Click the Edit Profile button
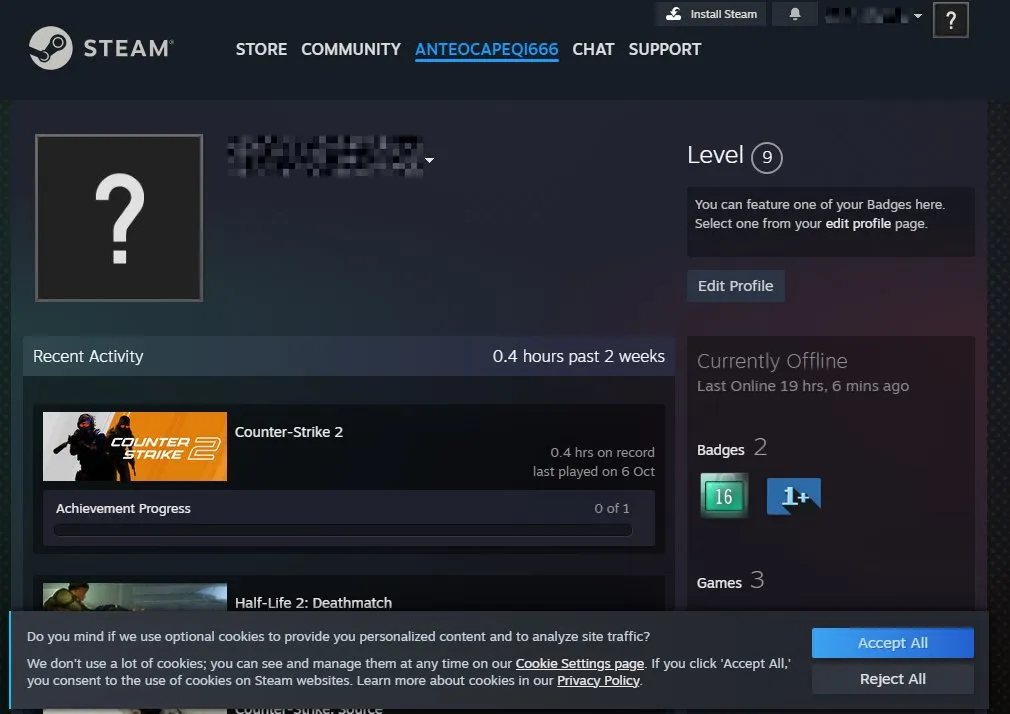 736,286
